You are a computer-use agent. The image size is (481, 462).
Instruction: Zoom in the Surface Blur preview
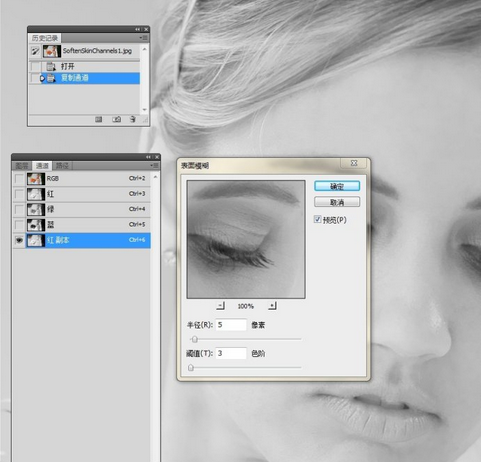272,306
